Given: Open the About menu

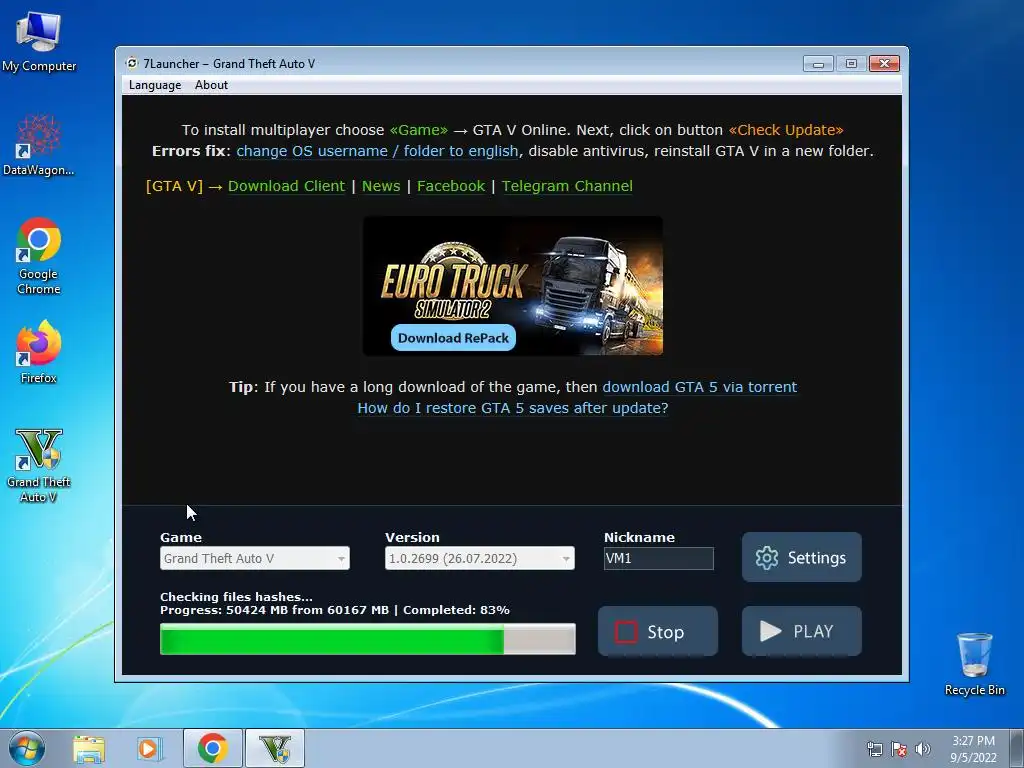Looking at the screenshot, I should pos(211,85).
